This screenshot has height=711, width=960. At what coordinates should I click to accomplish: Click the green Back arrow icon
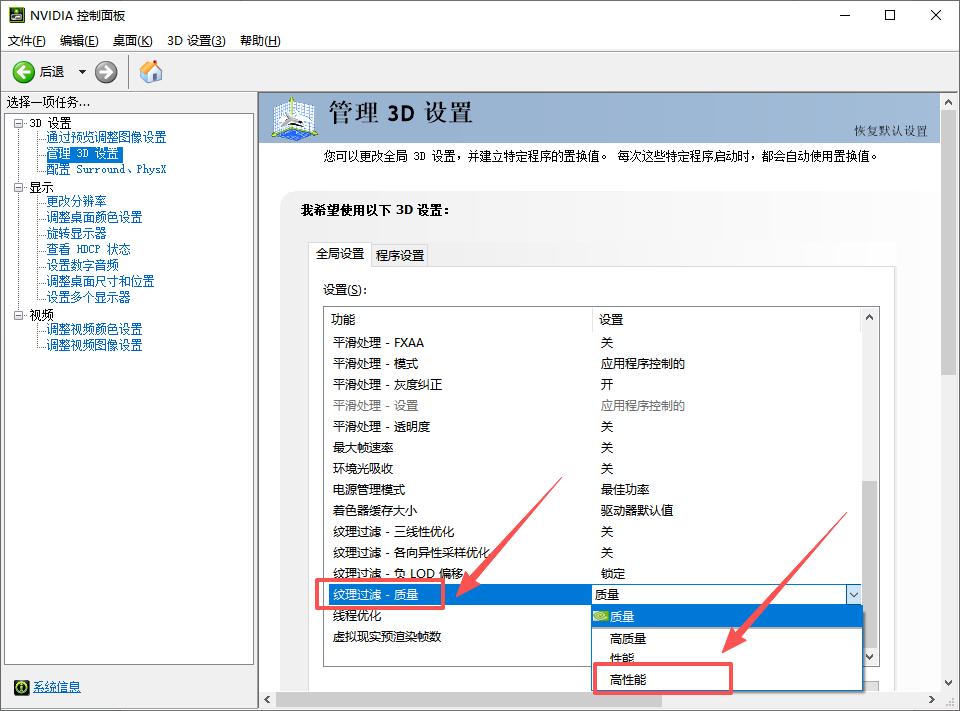[x=24, y=72]
